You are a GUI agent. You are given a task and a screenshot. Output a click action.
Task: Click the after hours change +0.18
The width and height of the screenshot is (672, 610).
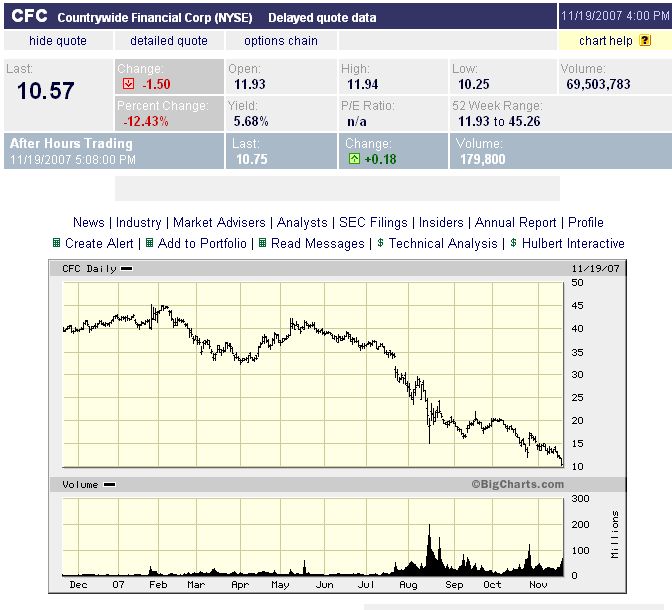point(380,159)
